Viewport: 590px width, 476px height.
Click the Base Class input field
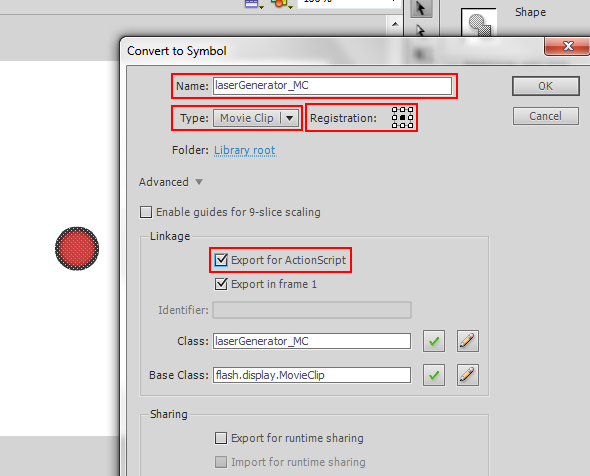pyautogui.click(x=312, y=375)
